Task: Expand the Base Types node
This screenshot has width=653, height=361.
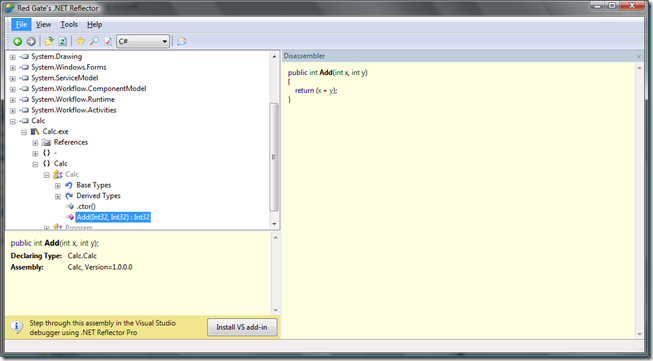Action: [x=58, y=186]
